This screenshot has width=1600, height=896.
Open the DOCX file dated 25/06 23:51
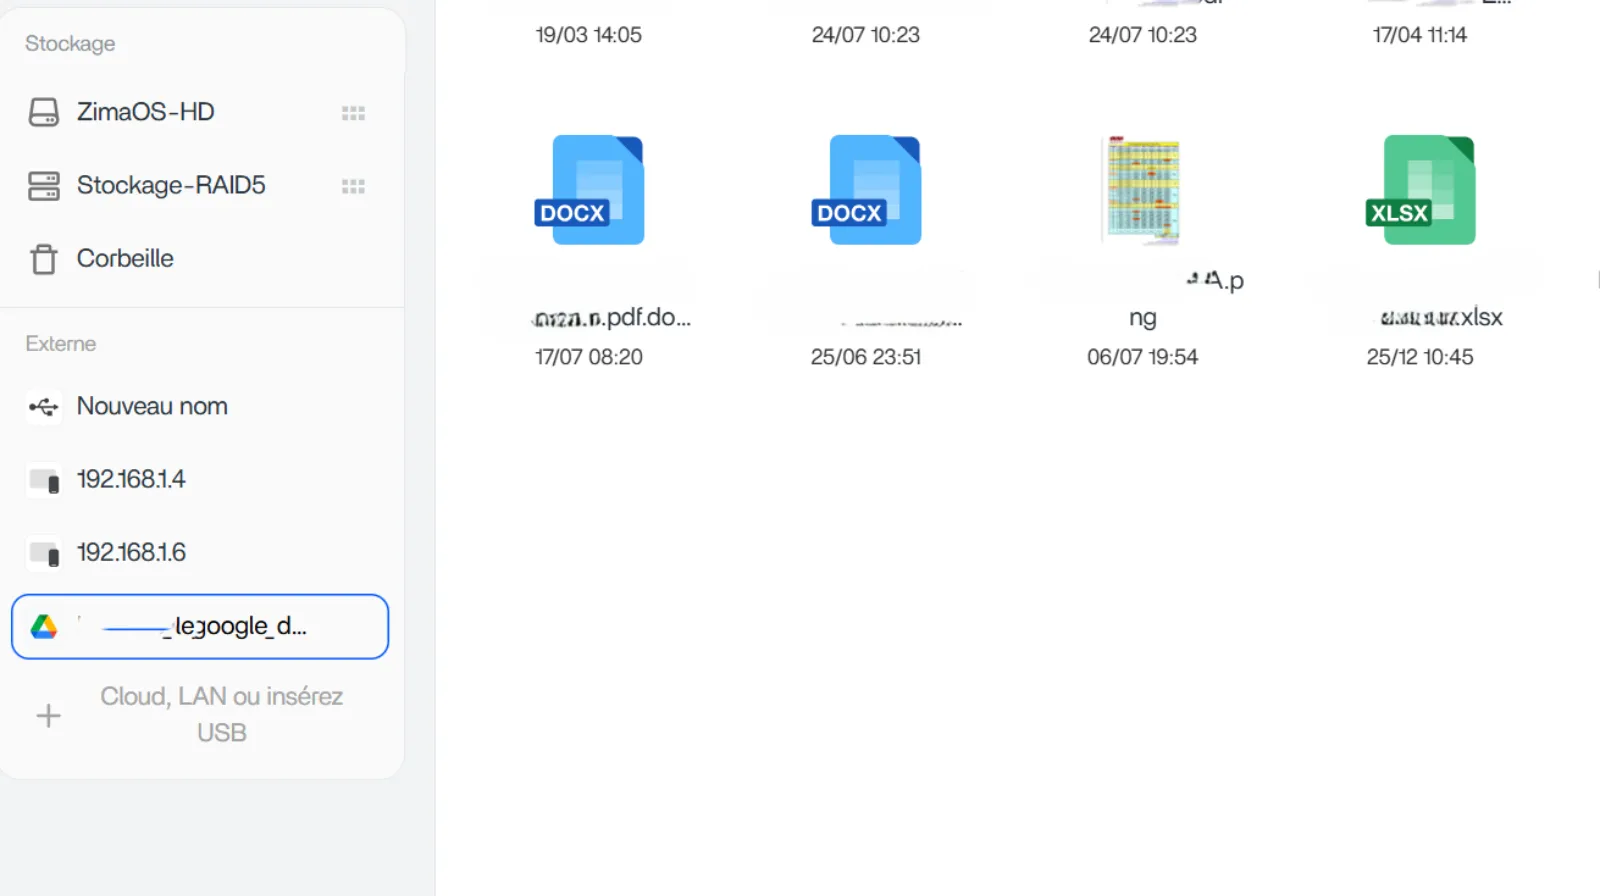pyautogui.click(x=866, y=190)
